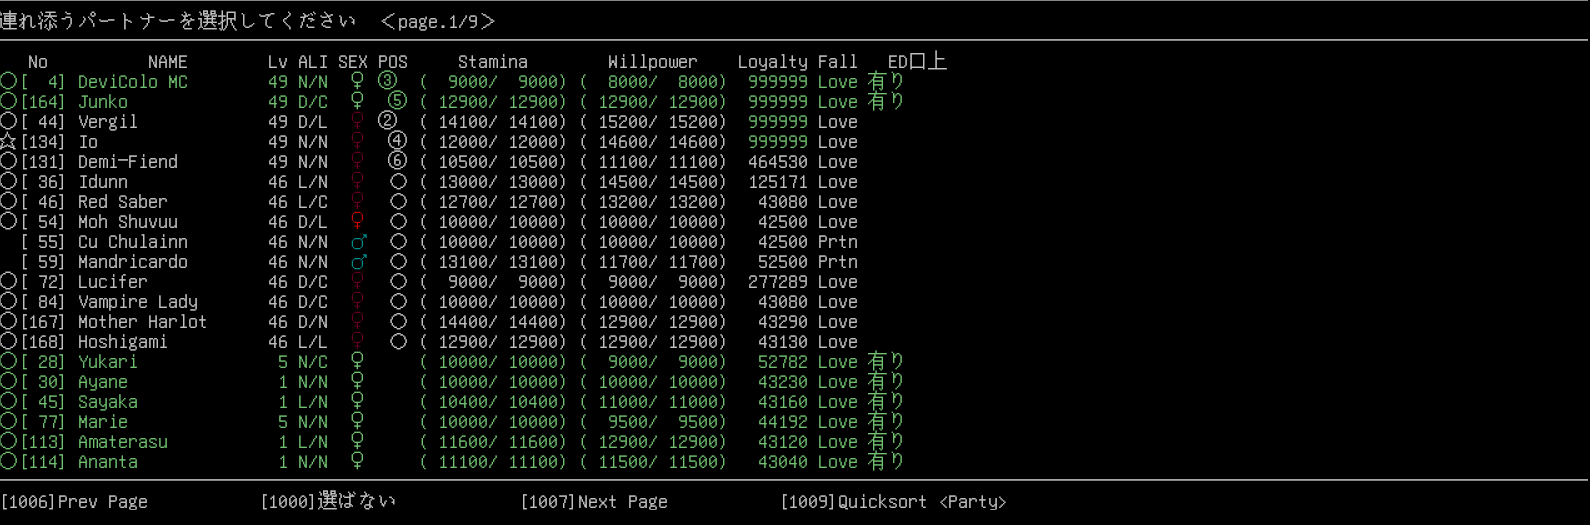Pick [ 44] Vergil as partner
Image resolution: width=1590 pixels, height=525 pixels.
tap(79, 122)
